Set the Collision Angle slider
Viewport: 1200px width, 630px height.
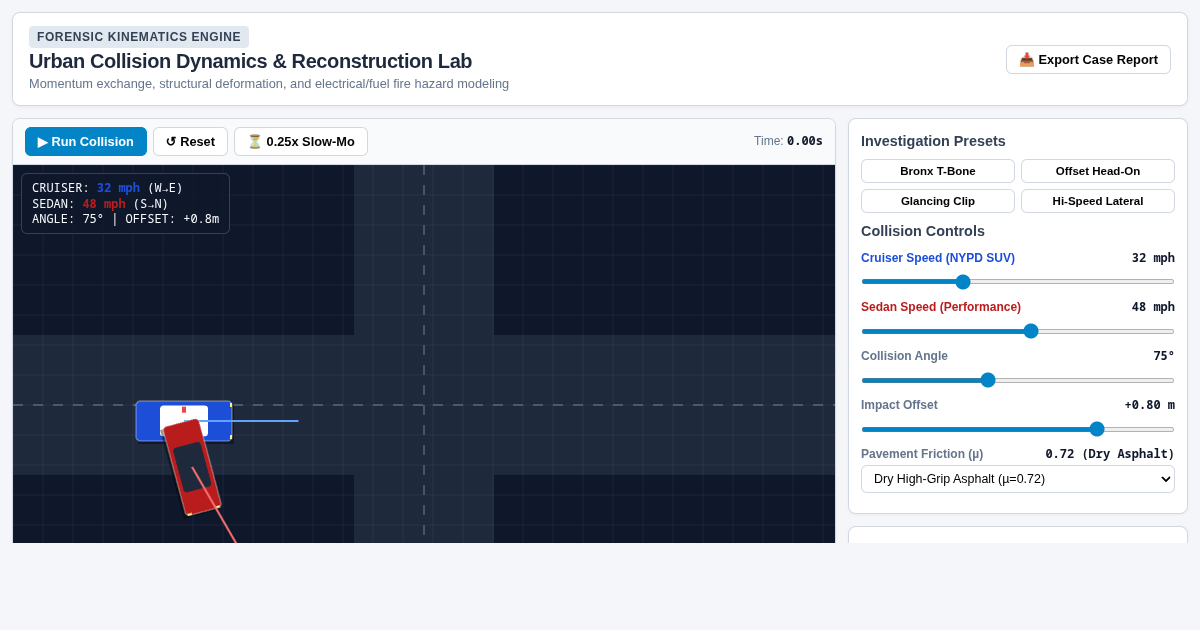tap(1018, 380)
